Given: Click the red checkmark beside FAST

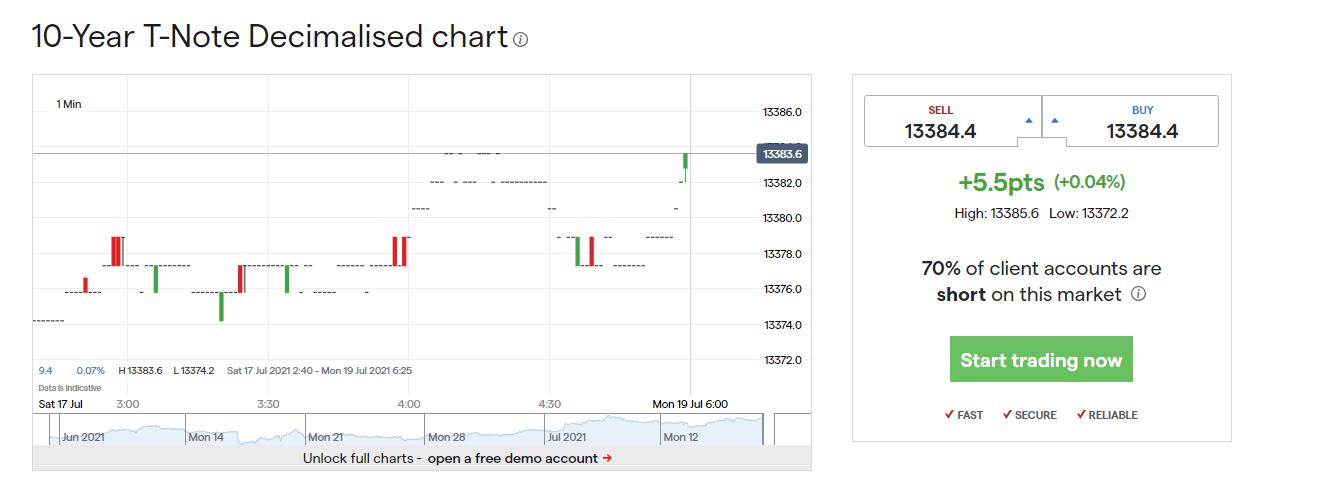Looking at the screenshot, I should coord(949,414).
